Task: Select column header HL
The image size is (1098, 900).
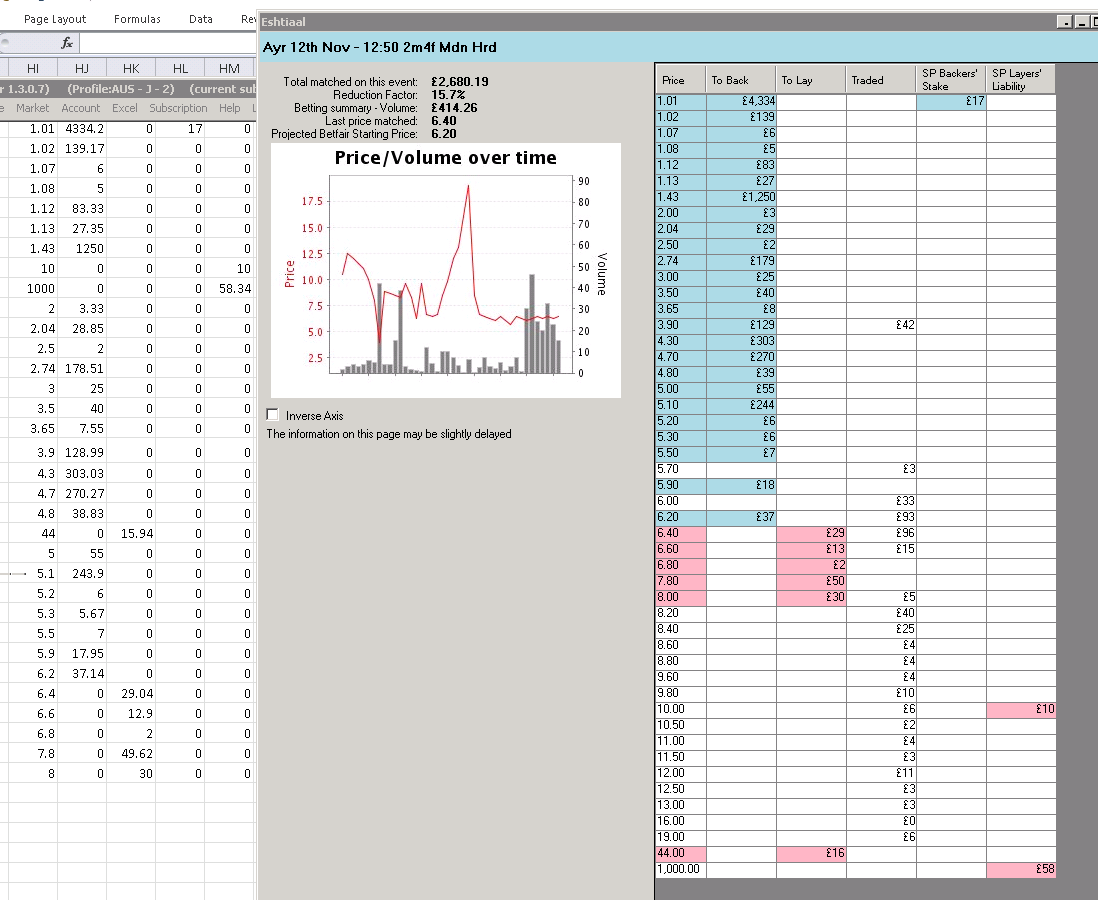Action: point(180,68)
